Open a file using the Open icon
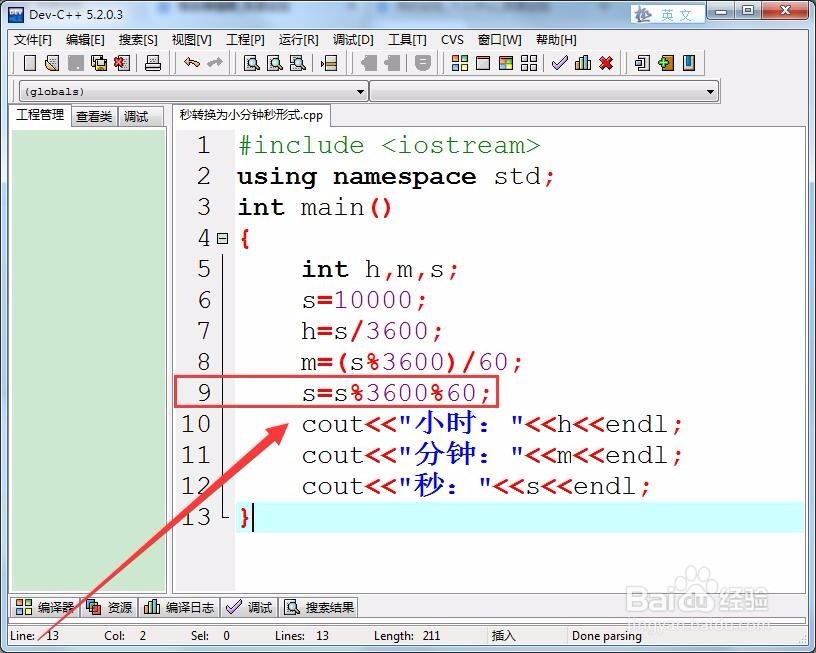 point(52,62)
